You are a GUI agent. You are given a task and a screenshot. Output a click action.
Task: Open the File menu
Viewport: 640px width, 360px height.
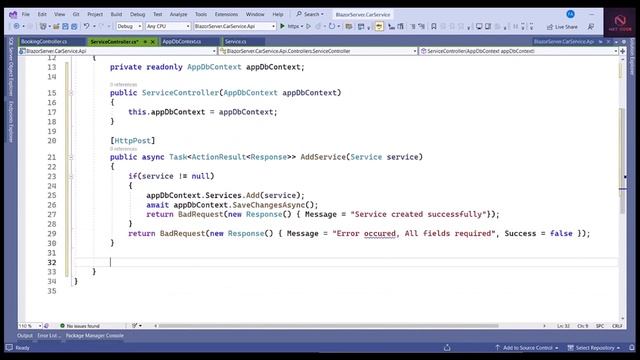click(26, 14)
